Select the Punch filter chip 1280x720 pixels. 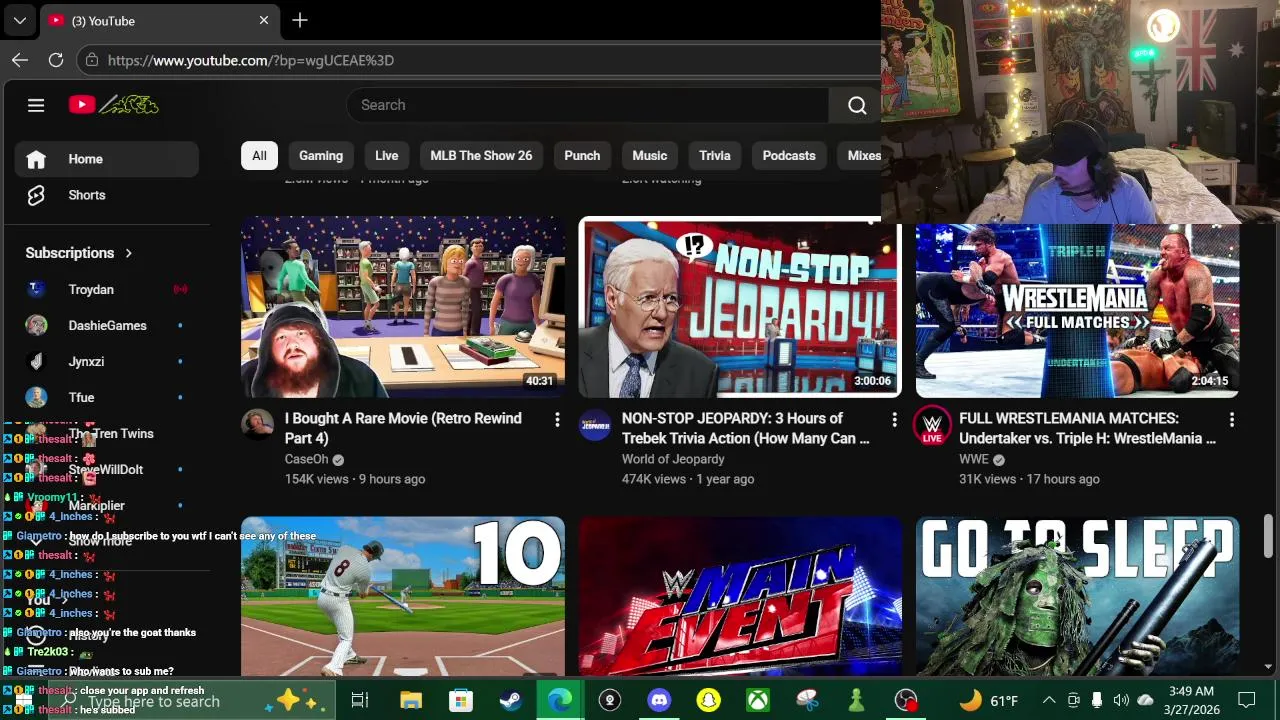[x=582, y=155]
